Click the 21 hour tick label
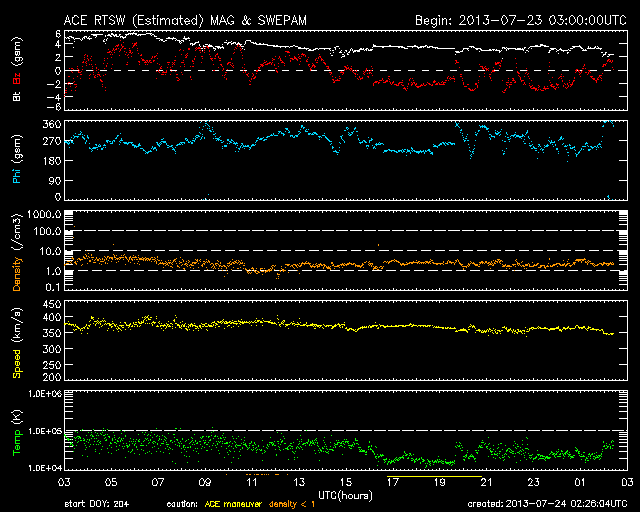The height and width of the screenshot is (512, 640). pyautogui.click(x=486, y=482)
